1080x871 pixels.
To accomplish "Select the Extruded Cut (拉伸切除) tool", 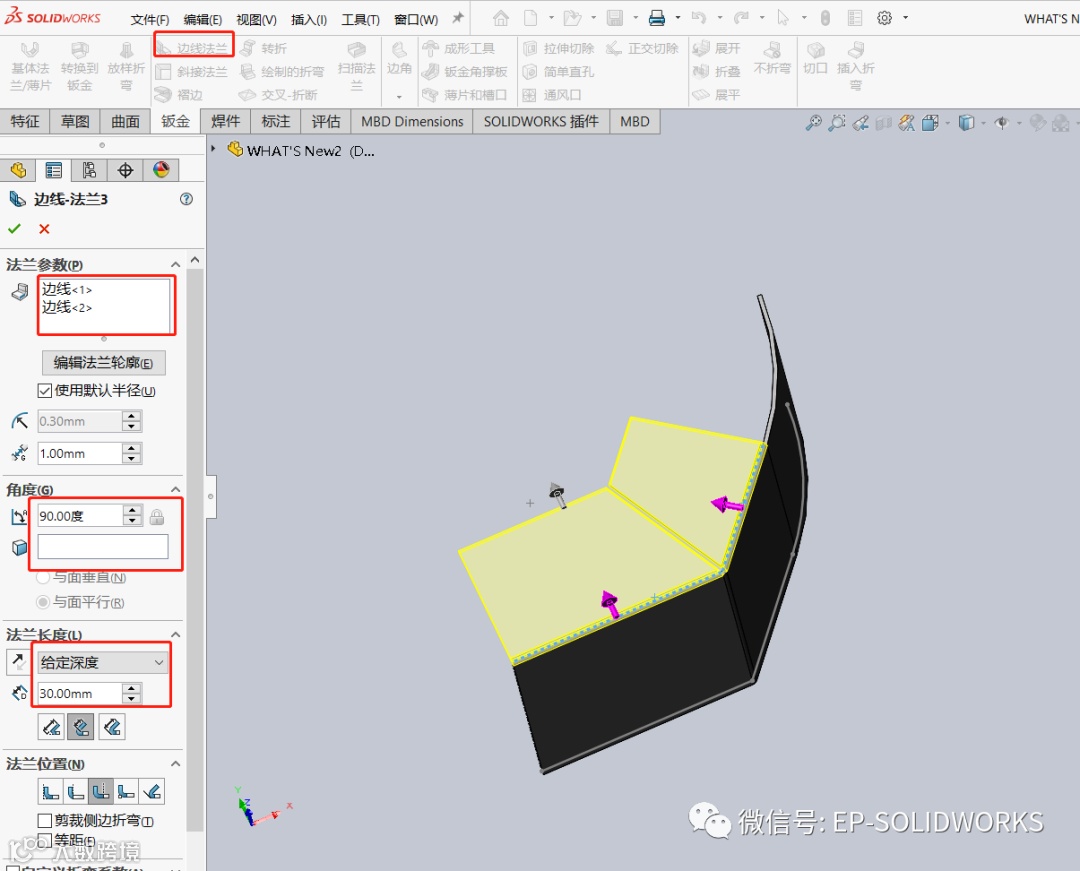I will 559,48.
